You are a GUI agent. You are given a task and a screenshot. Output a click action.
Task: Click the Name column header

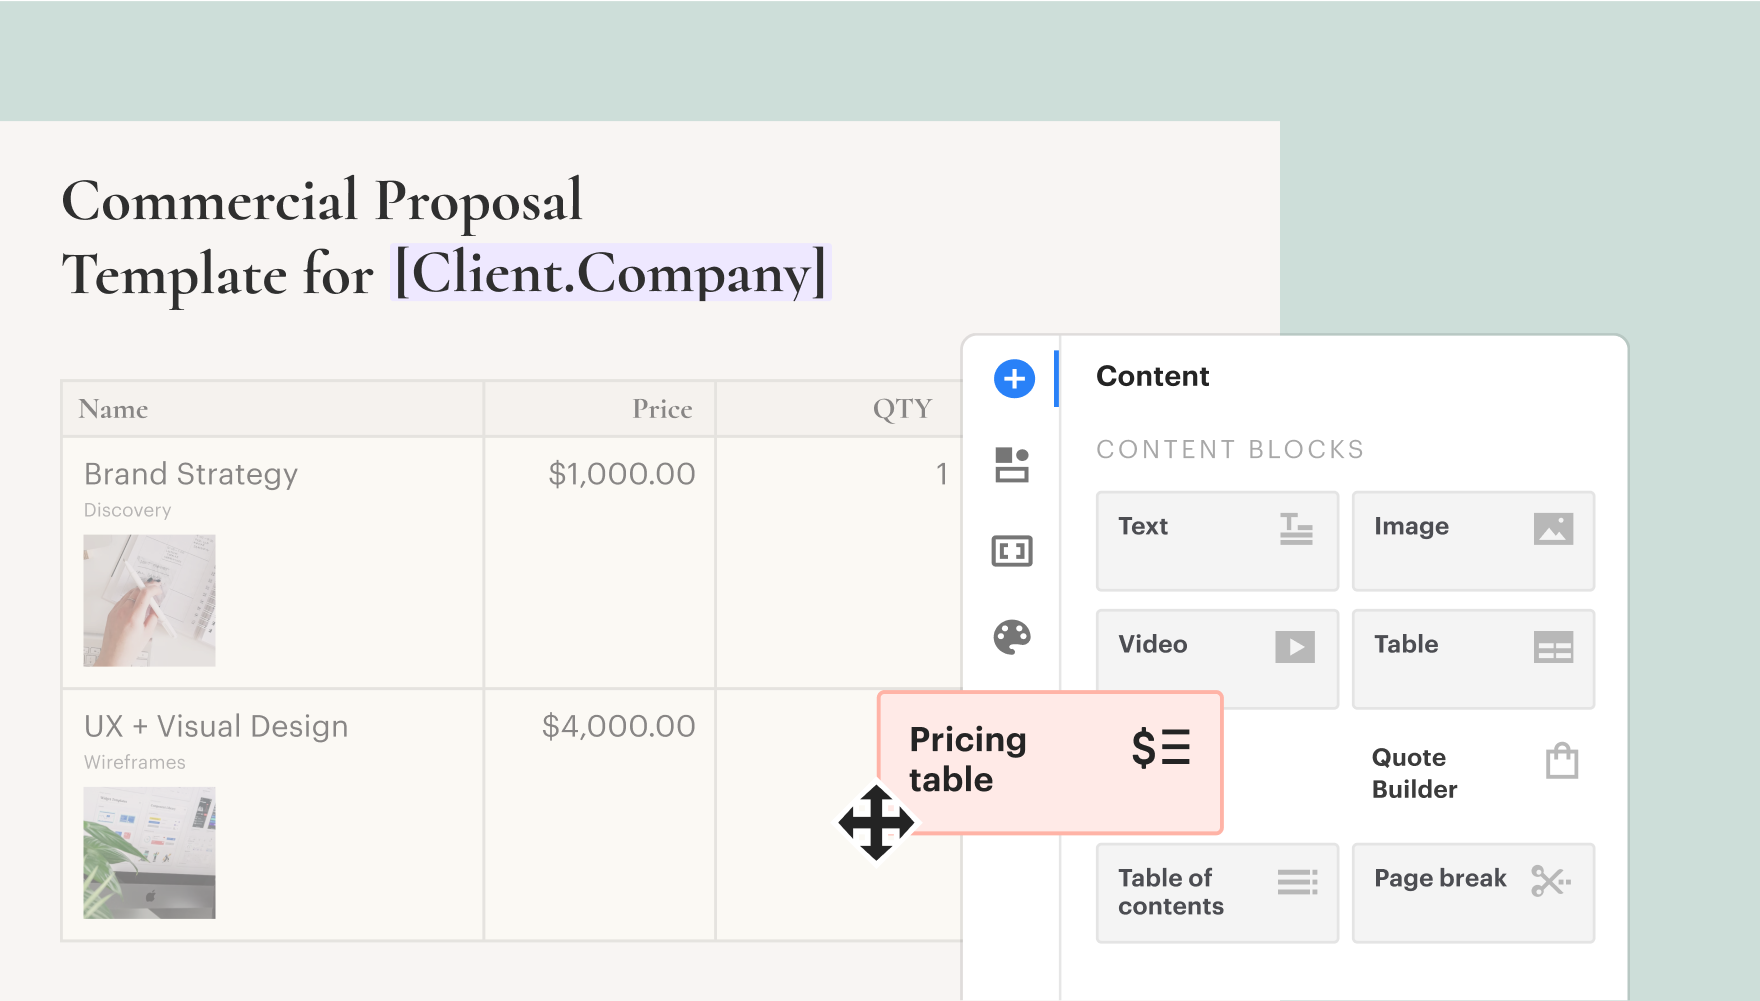click(x=112, y=408)
